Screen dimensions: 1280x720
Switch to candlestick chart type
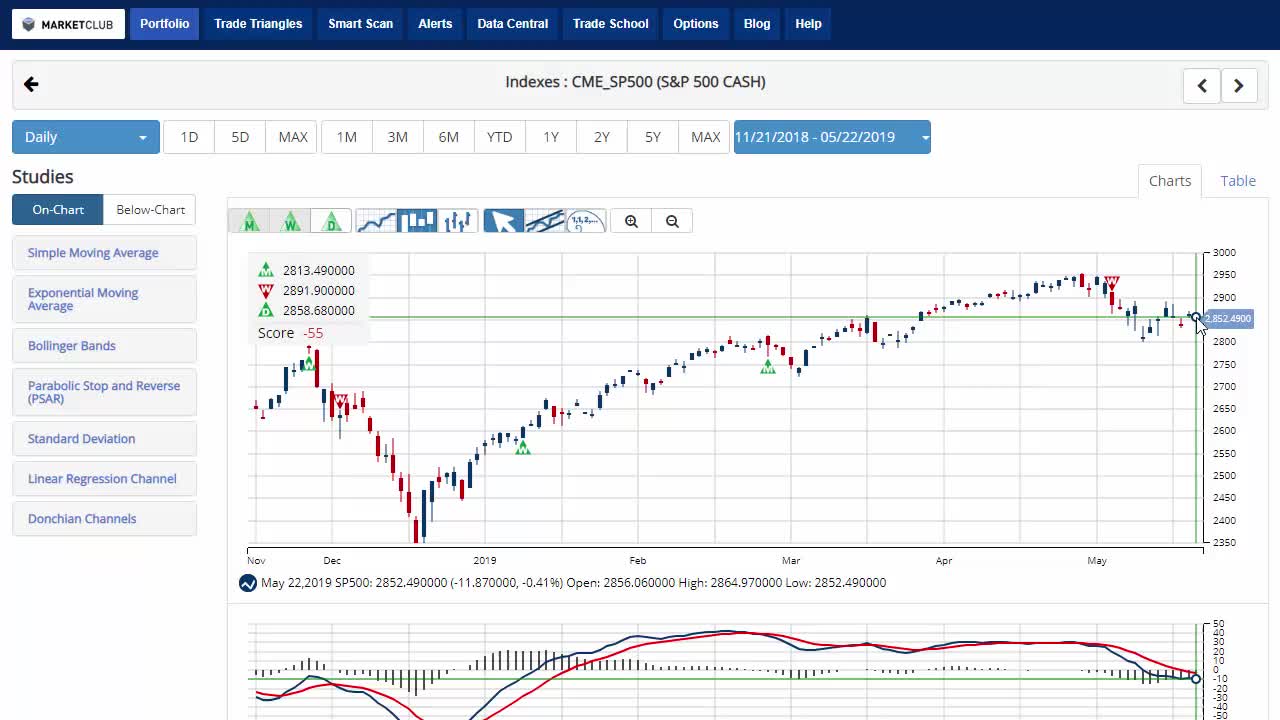[x=417, y=221]
